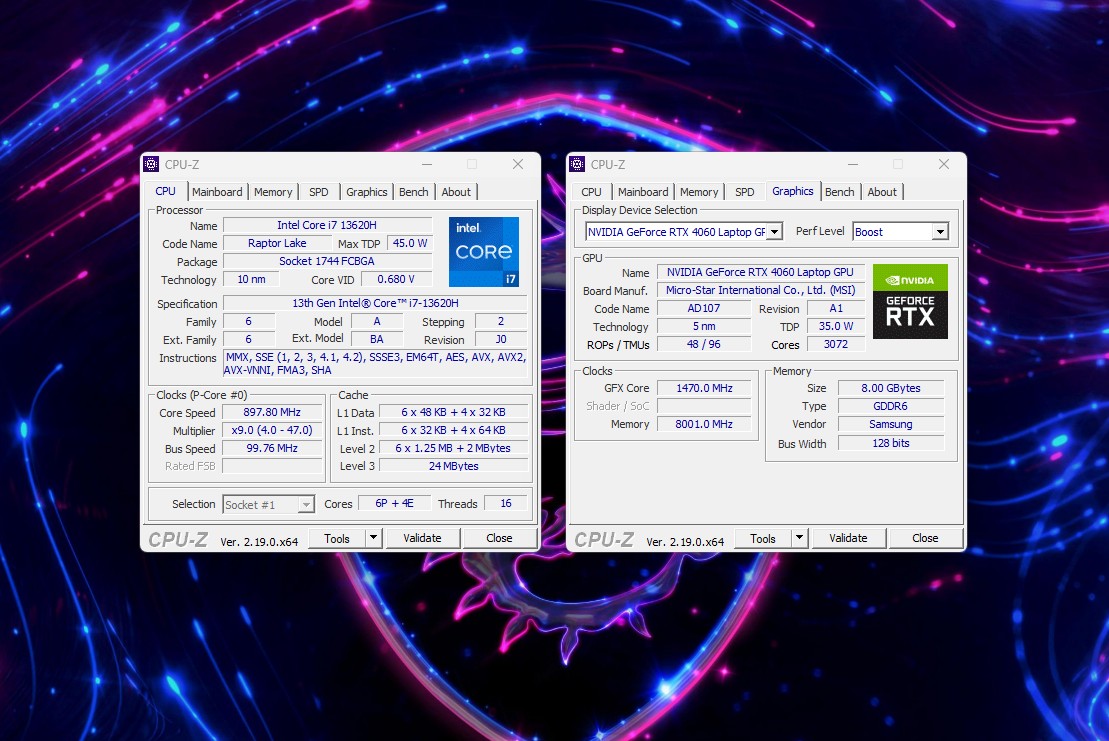The width and height of the screenshot is (1109, 741).
Task: Click Specification field 13th Gen Intel Core i7-13620H
Action: tap(376, 303)
